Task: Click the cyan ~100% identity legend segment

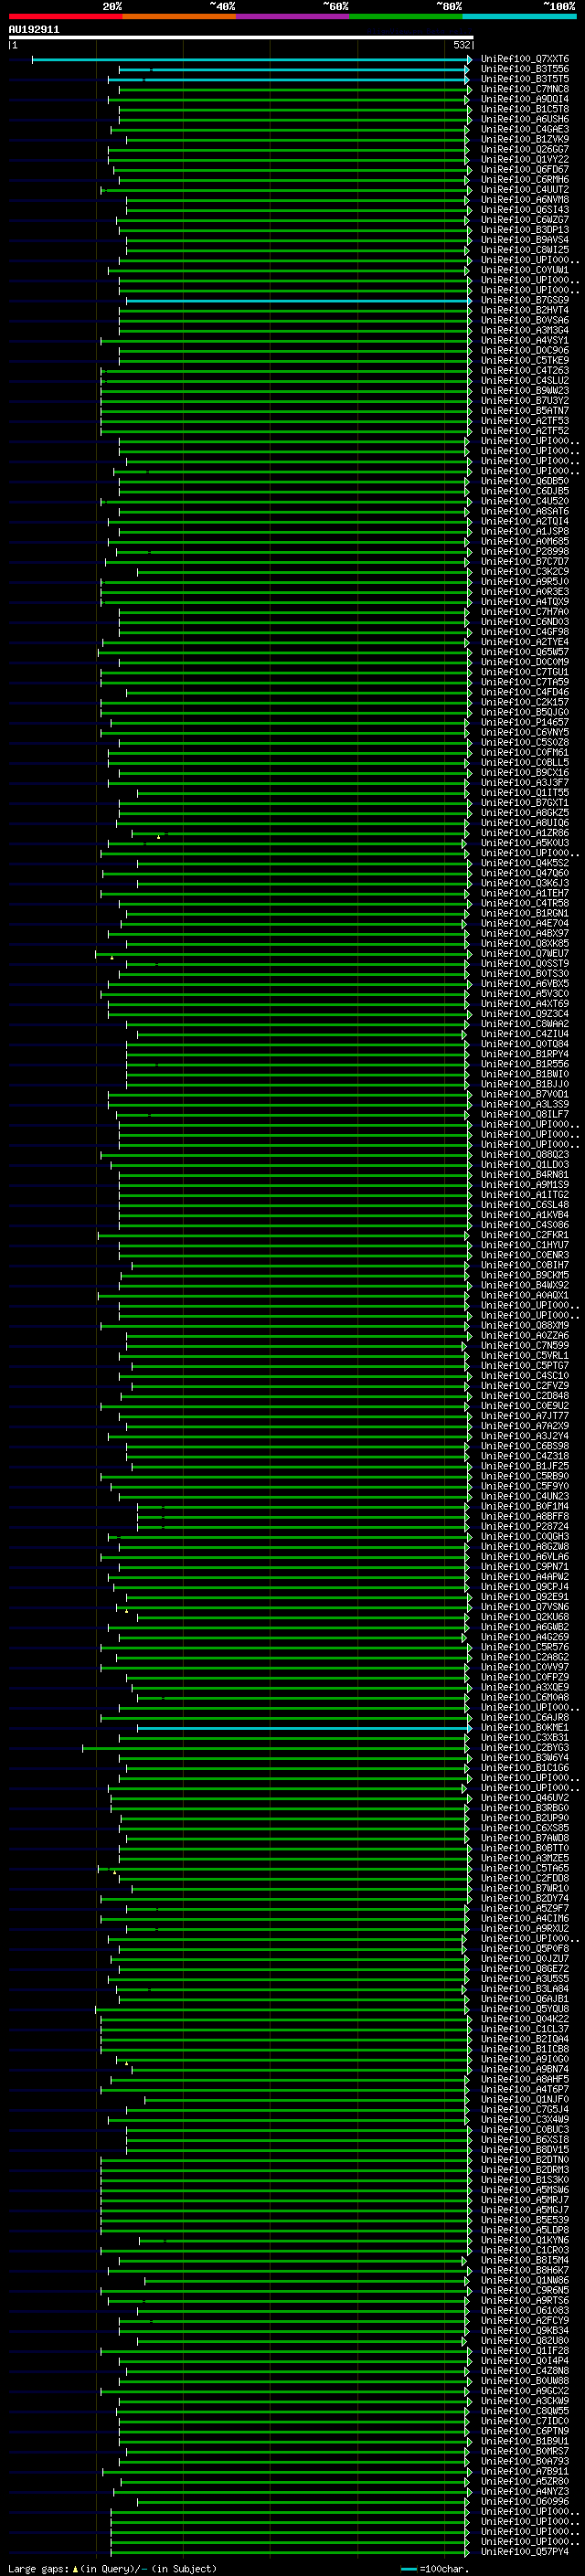Action: tap(519, 16)
